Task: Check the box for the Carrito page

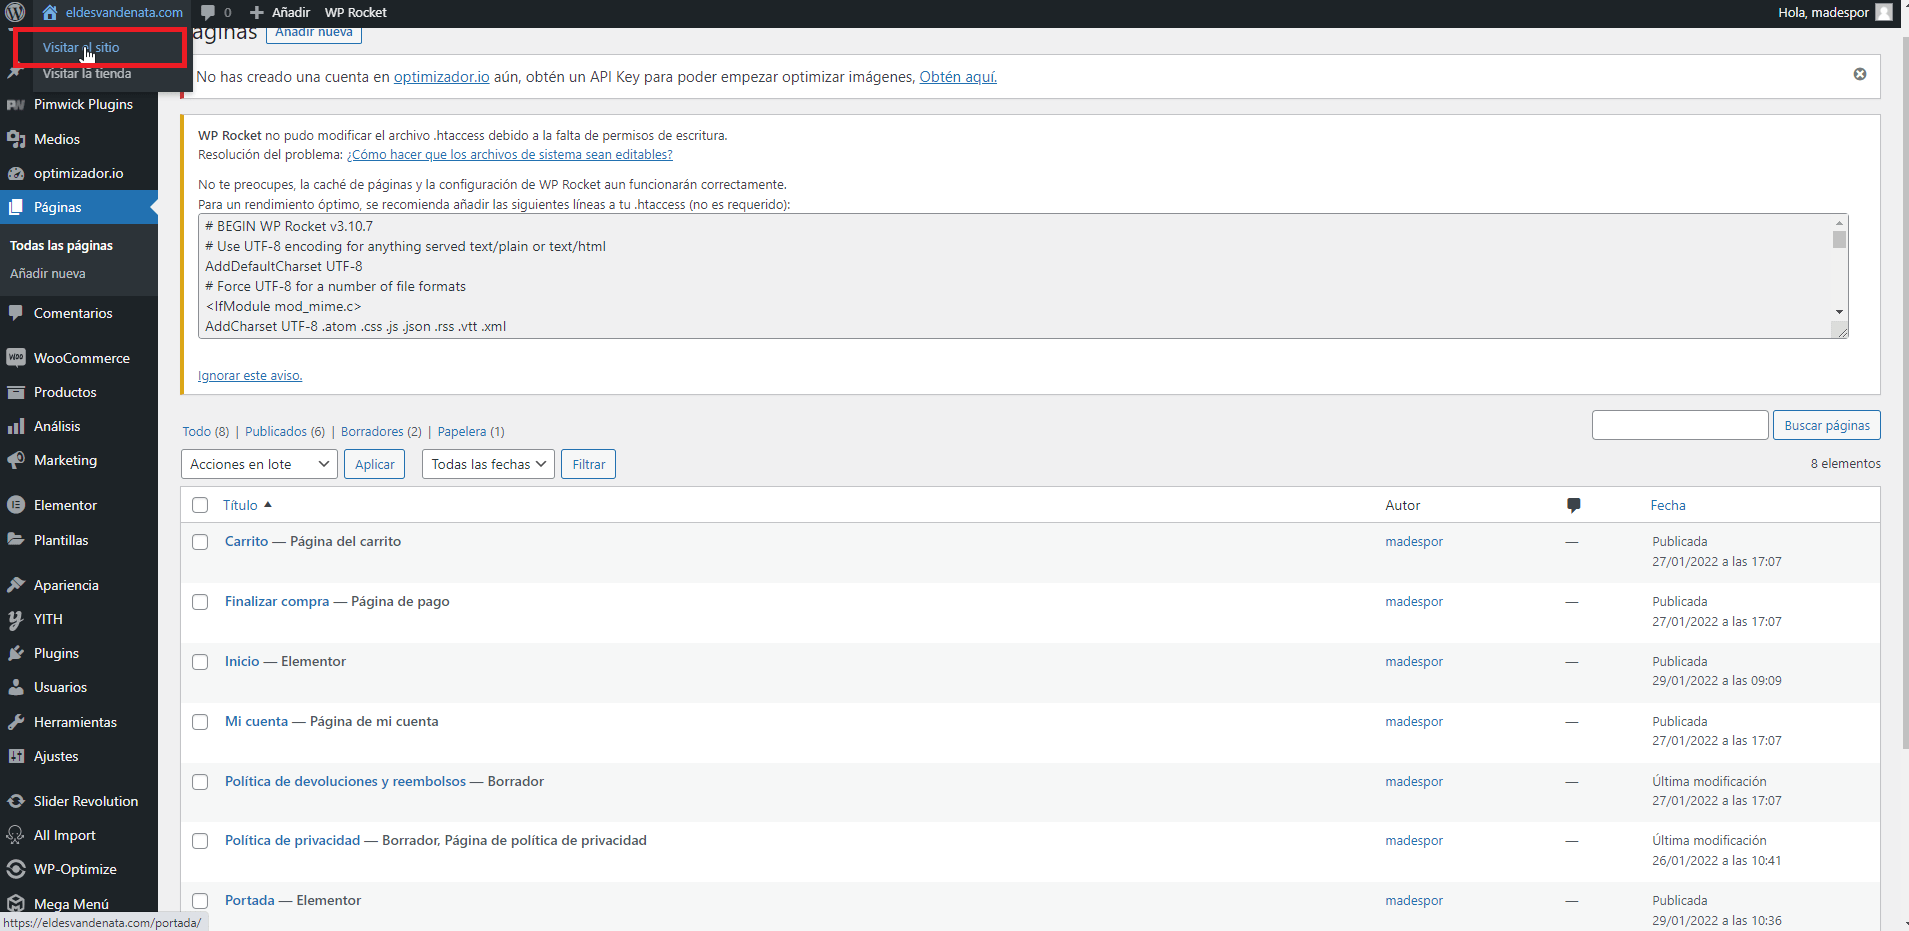Action: pyautogui.click(x=200, y=542)
